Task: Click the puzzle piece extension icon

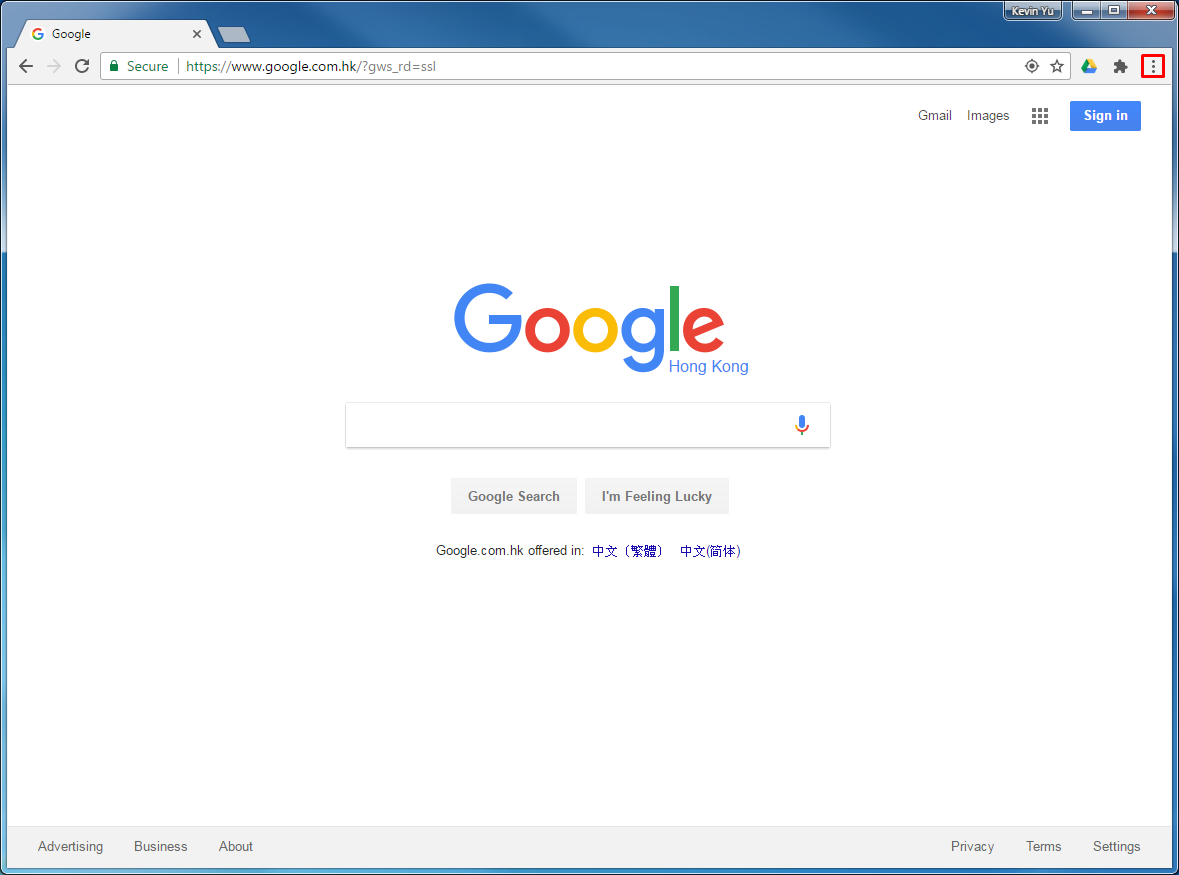Action: 1120,66
